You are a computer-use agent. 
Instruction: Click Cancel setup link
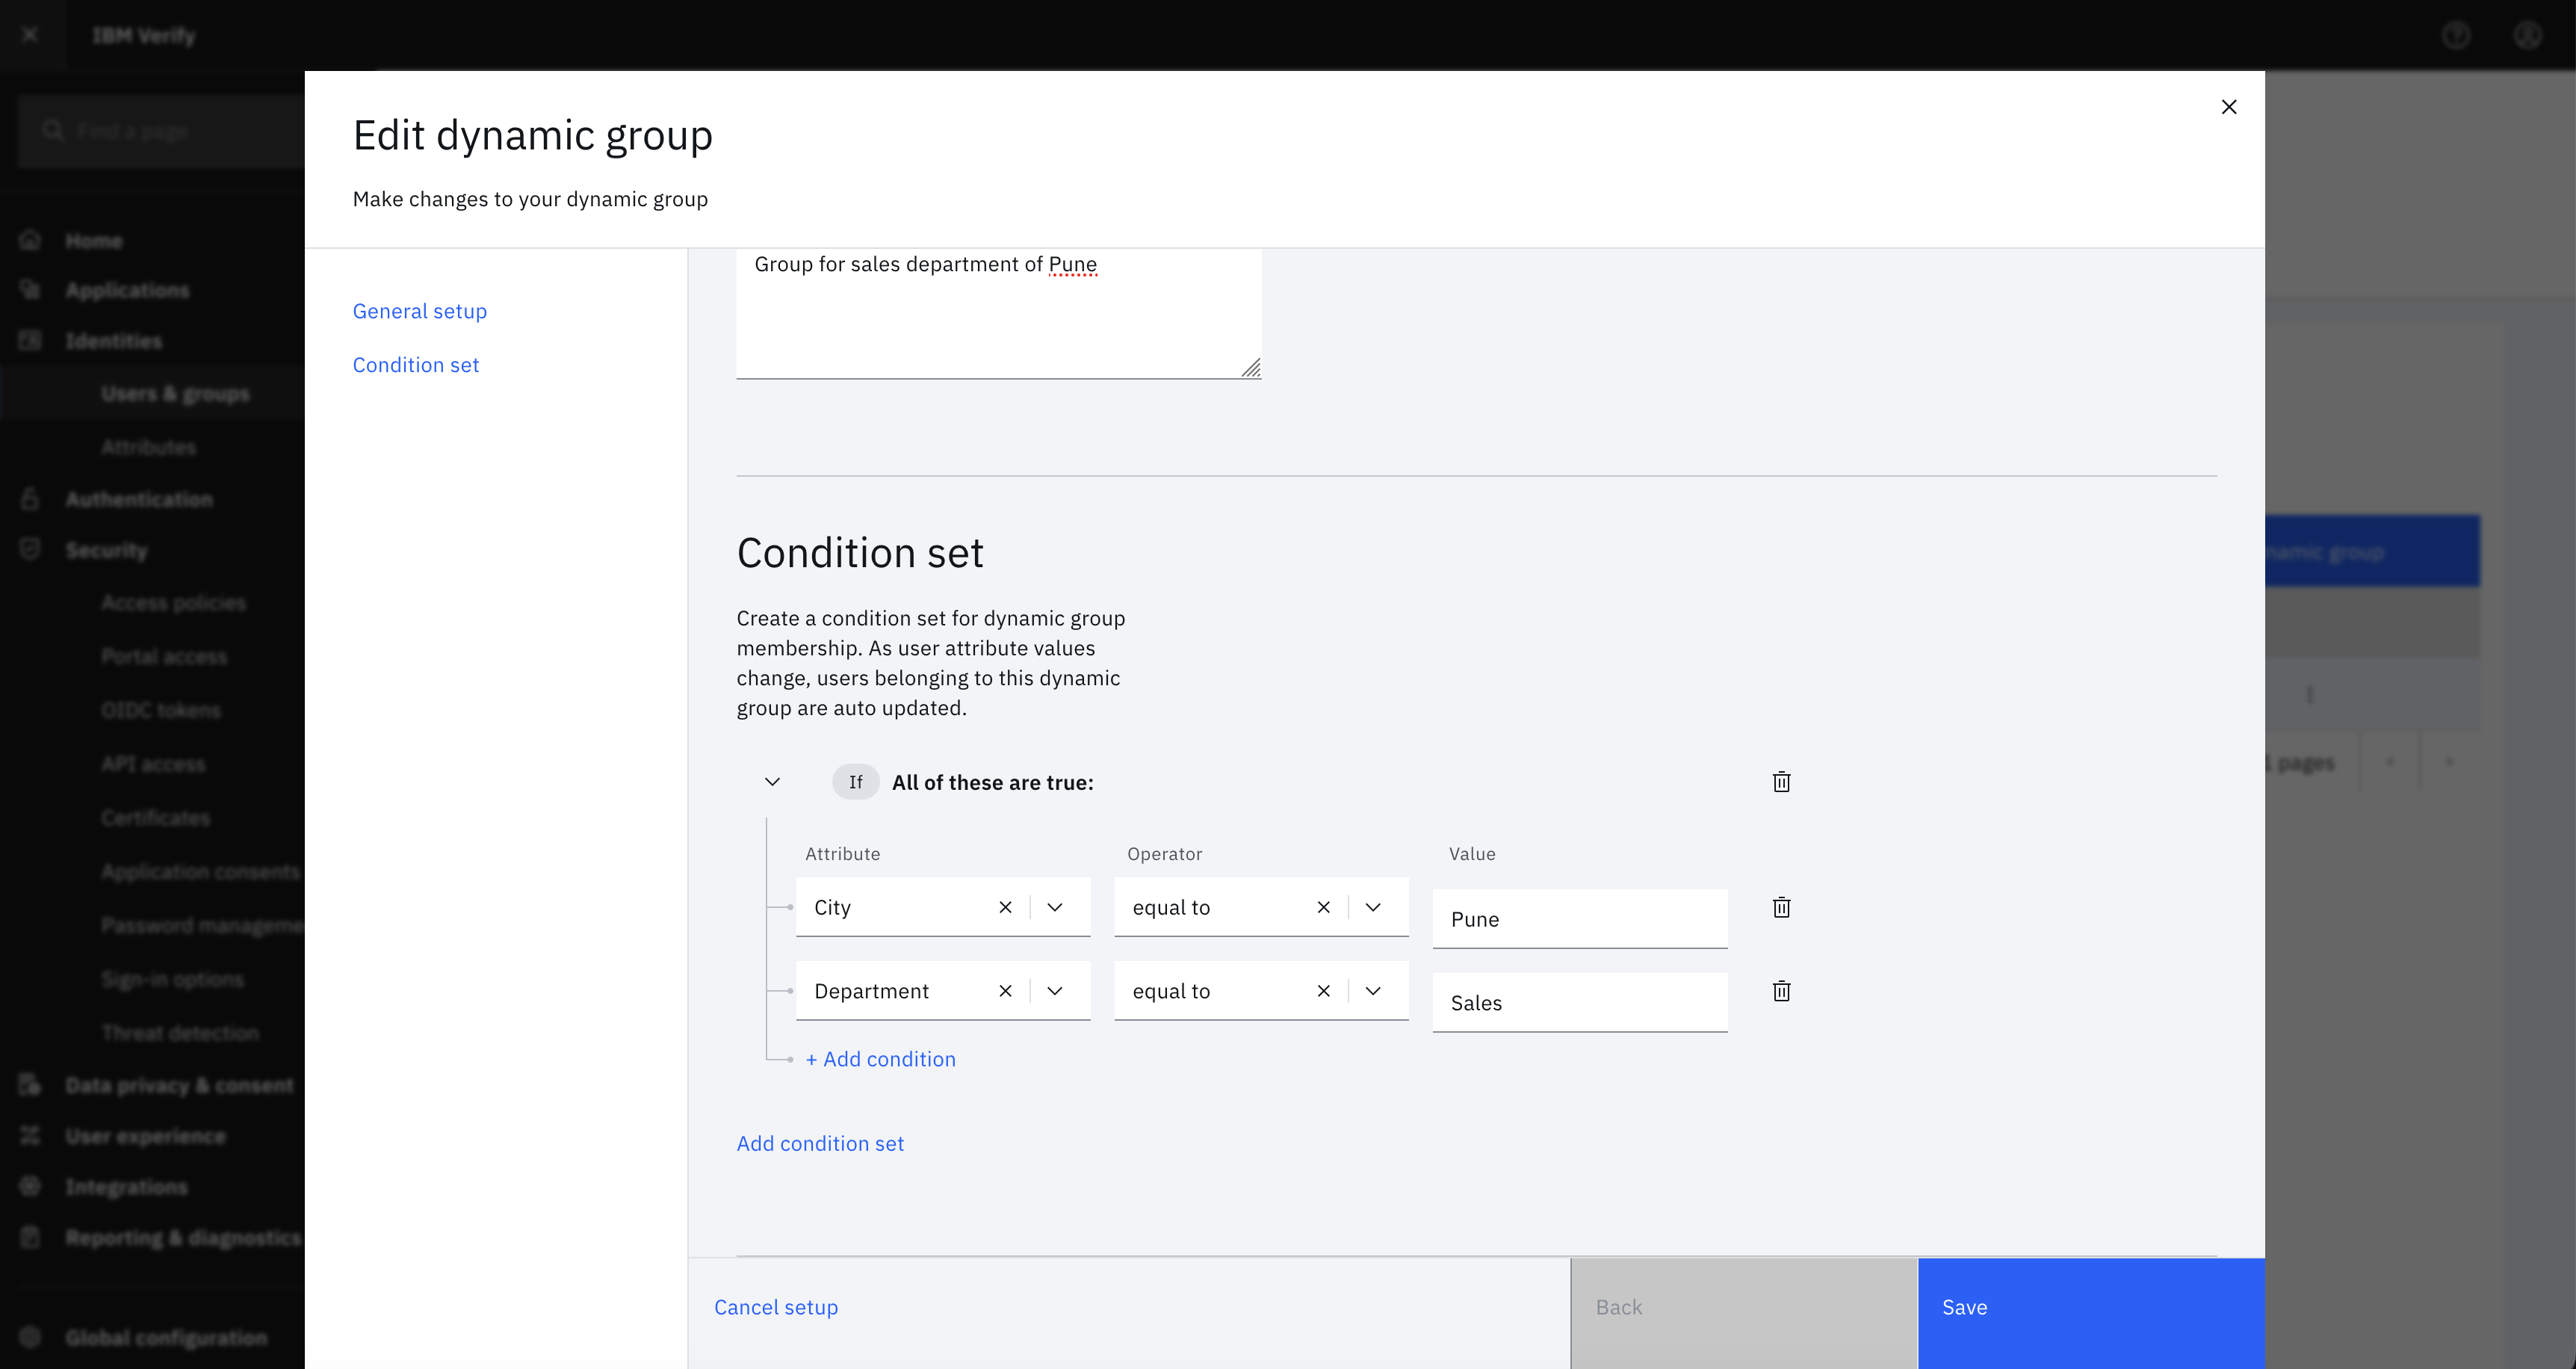[x=776, y=1307]
